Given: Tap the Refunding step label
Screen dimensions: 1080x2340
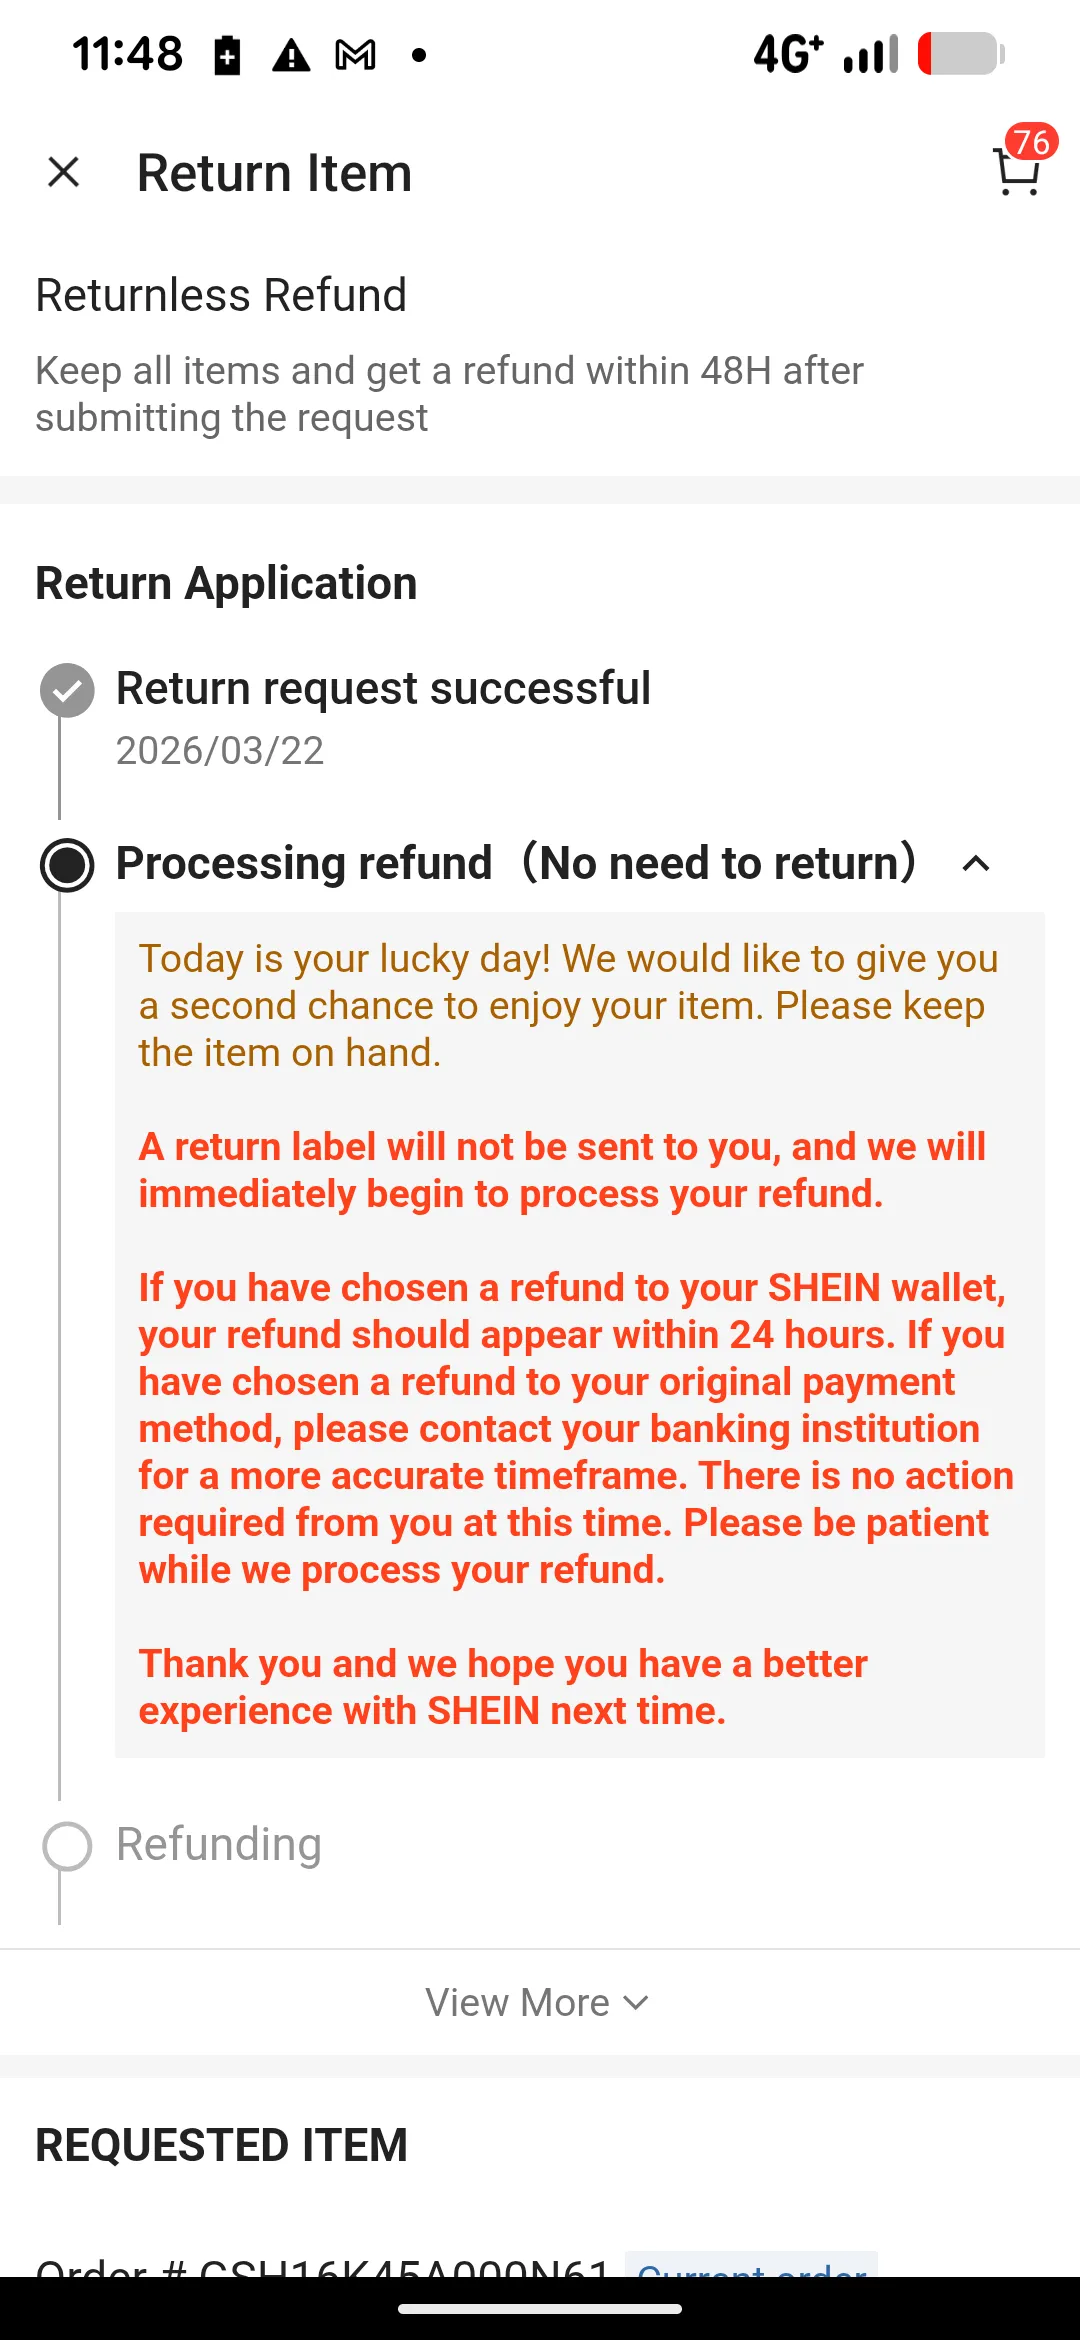Looking at the screenshot, I should pos(219,1844).
